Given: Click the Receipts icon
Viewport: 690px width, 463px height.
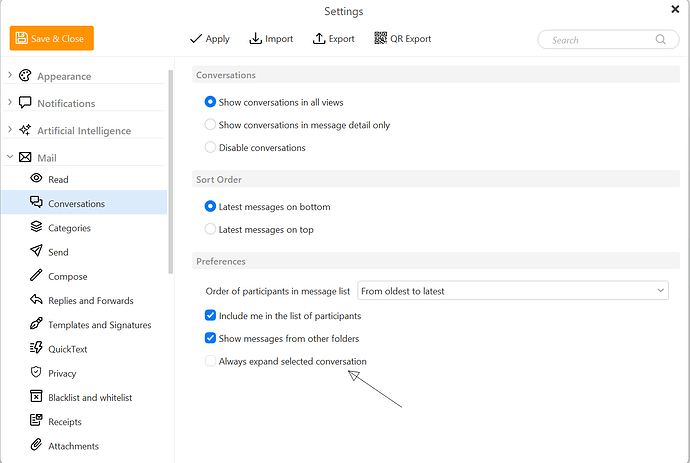Looking at the screenshot, I should click(x=36, y=420).
